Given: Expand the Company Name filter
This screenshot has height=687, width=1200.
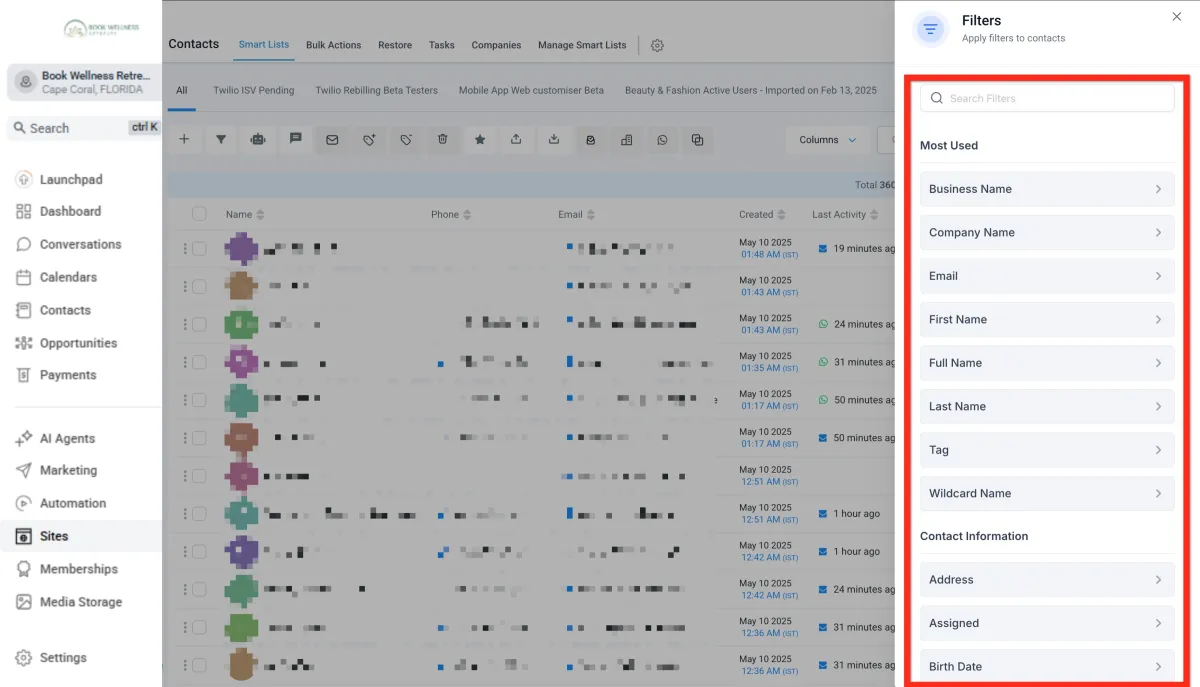Looking at the screenshot, I should click(1047, 232).
